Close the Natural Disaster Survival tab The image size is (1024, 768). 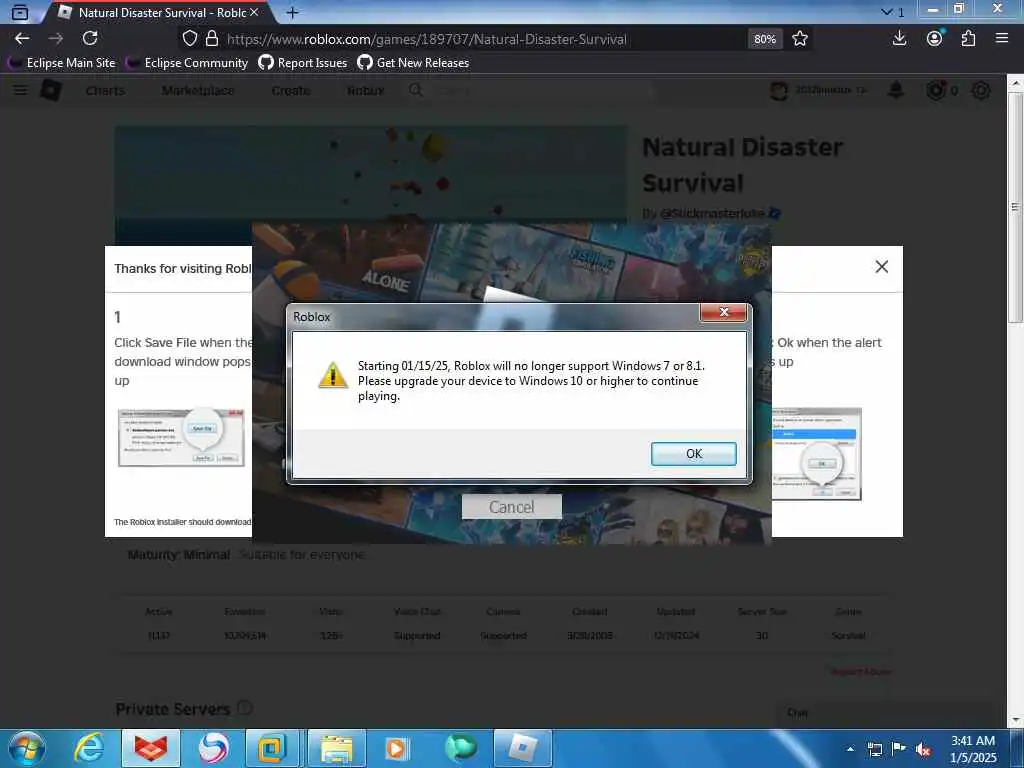[x=255, y=12]
